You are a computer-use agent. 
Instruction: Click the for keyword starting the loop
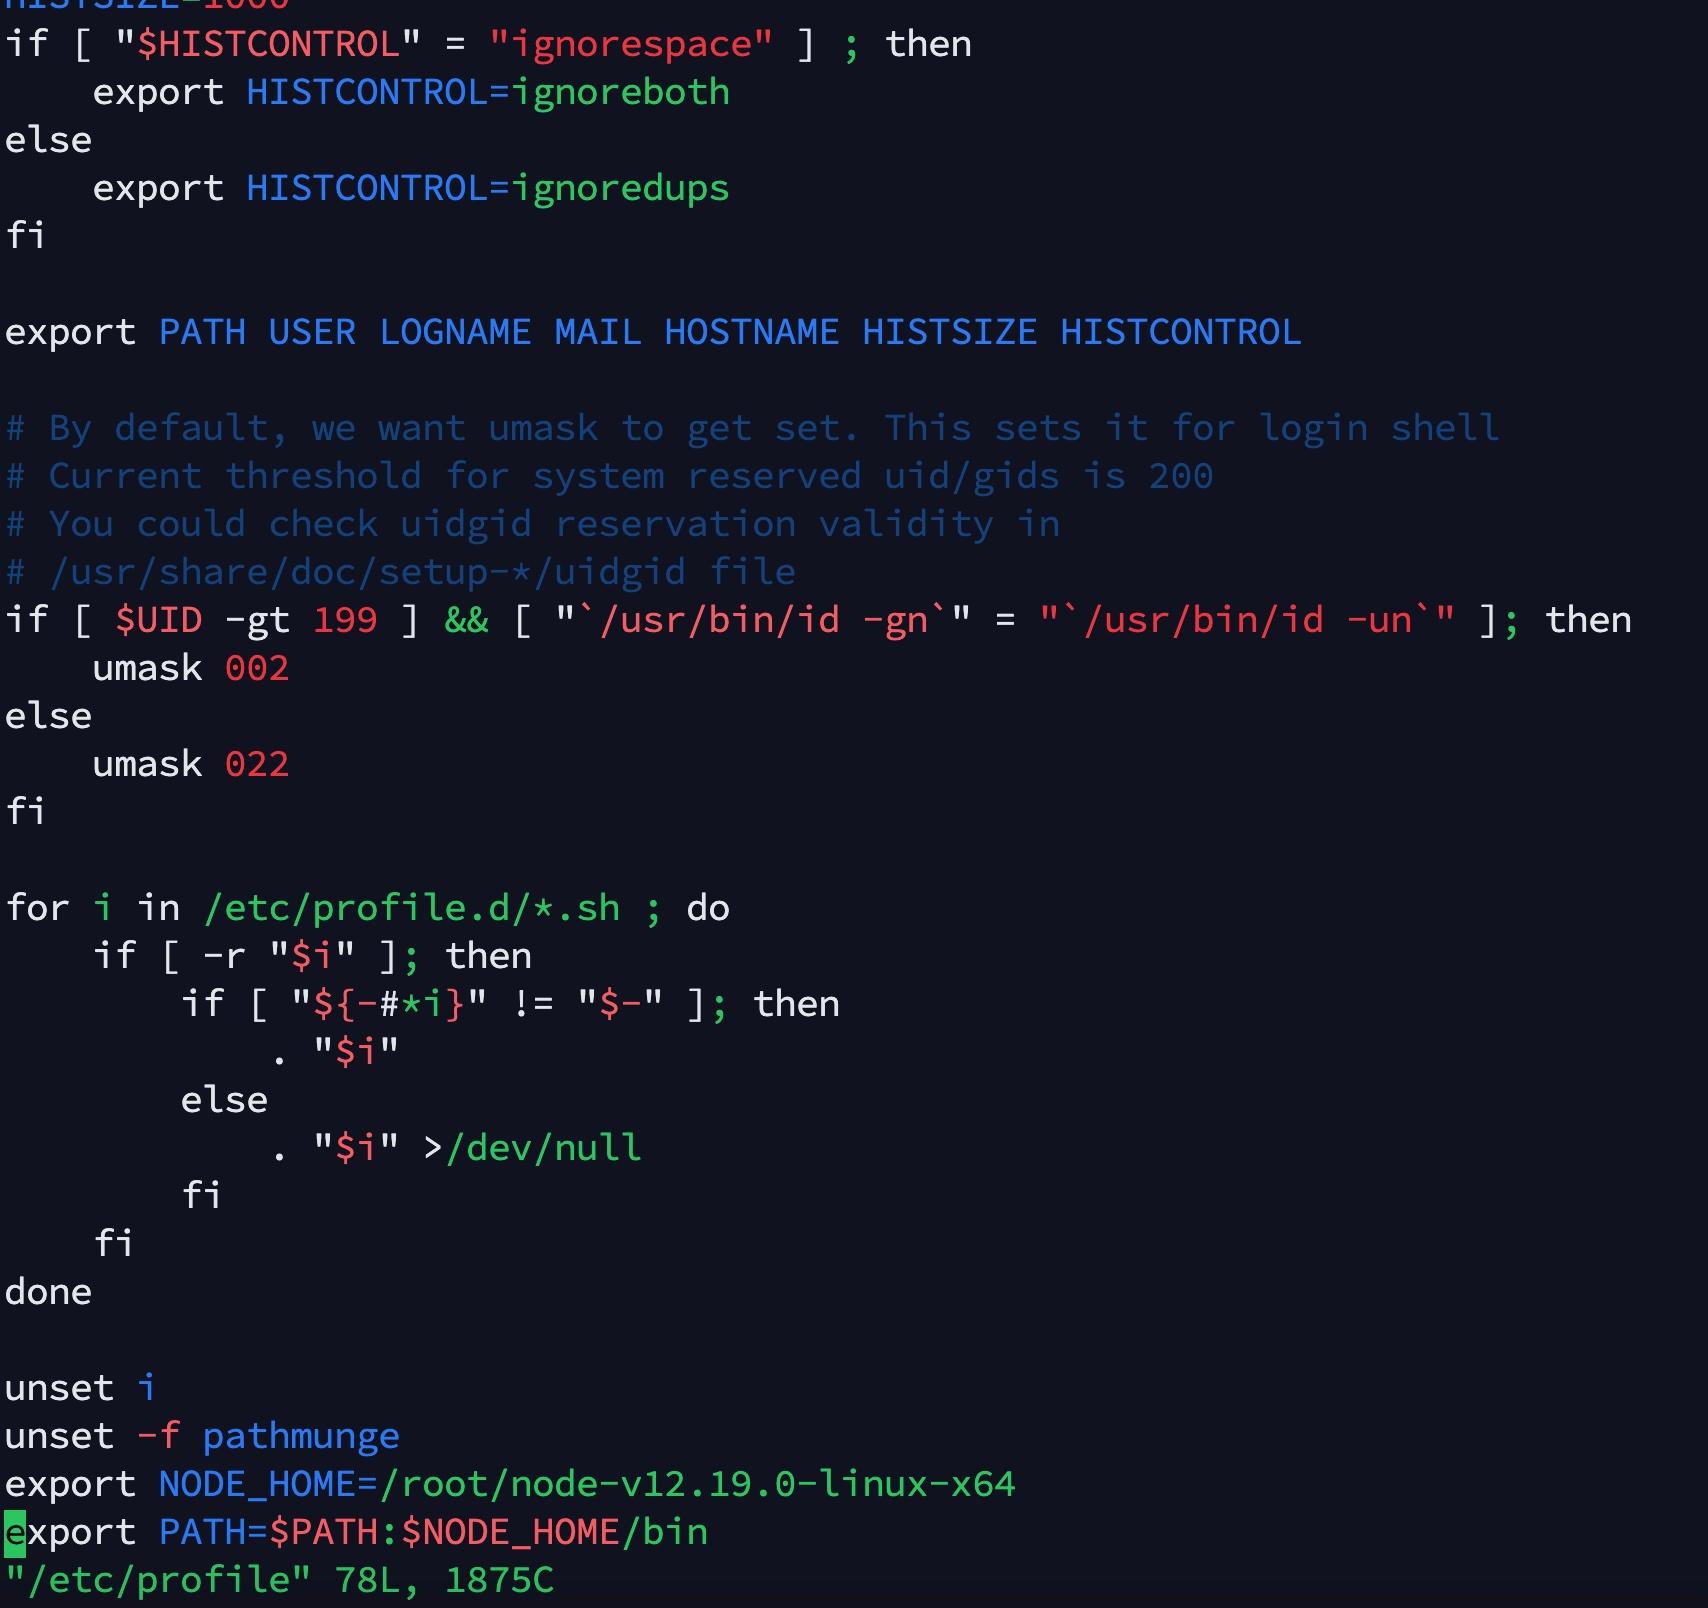tap(37, 908)
